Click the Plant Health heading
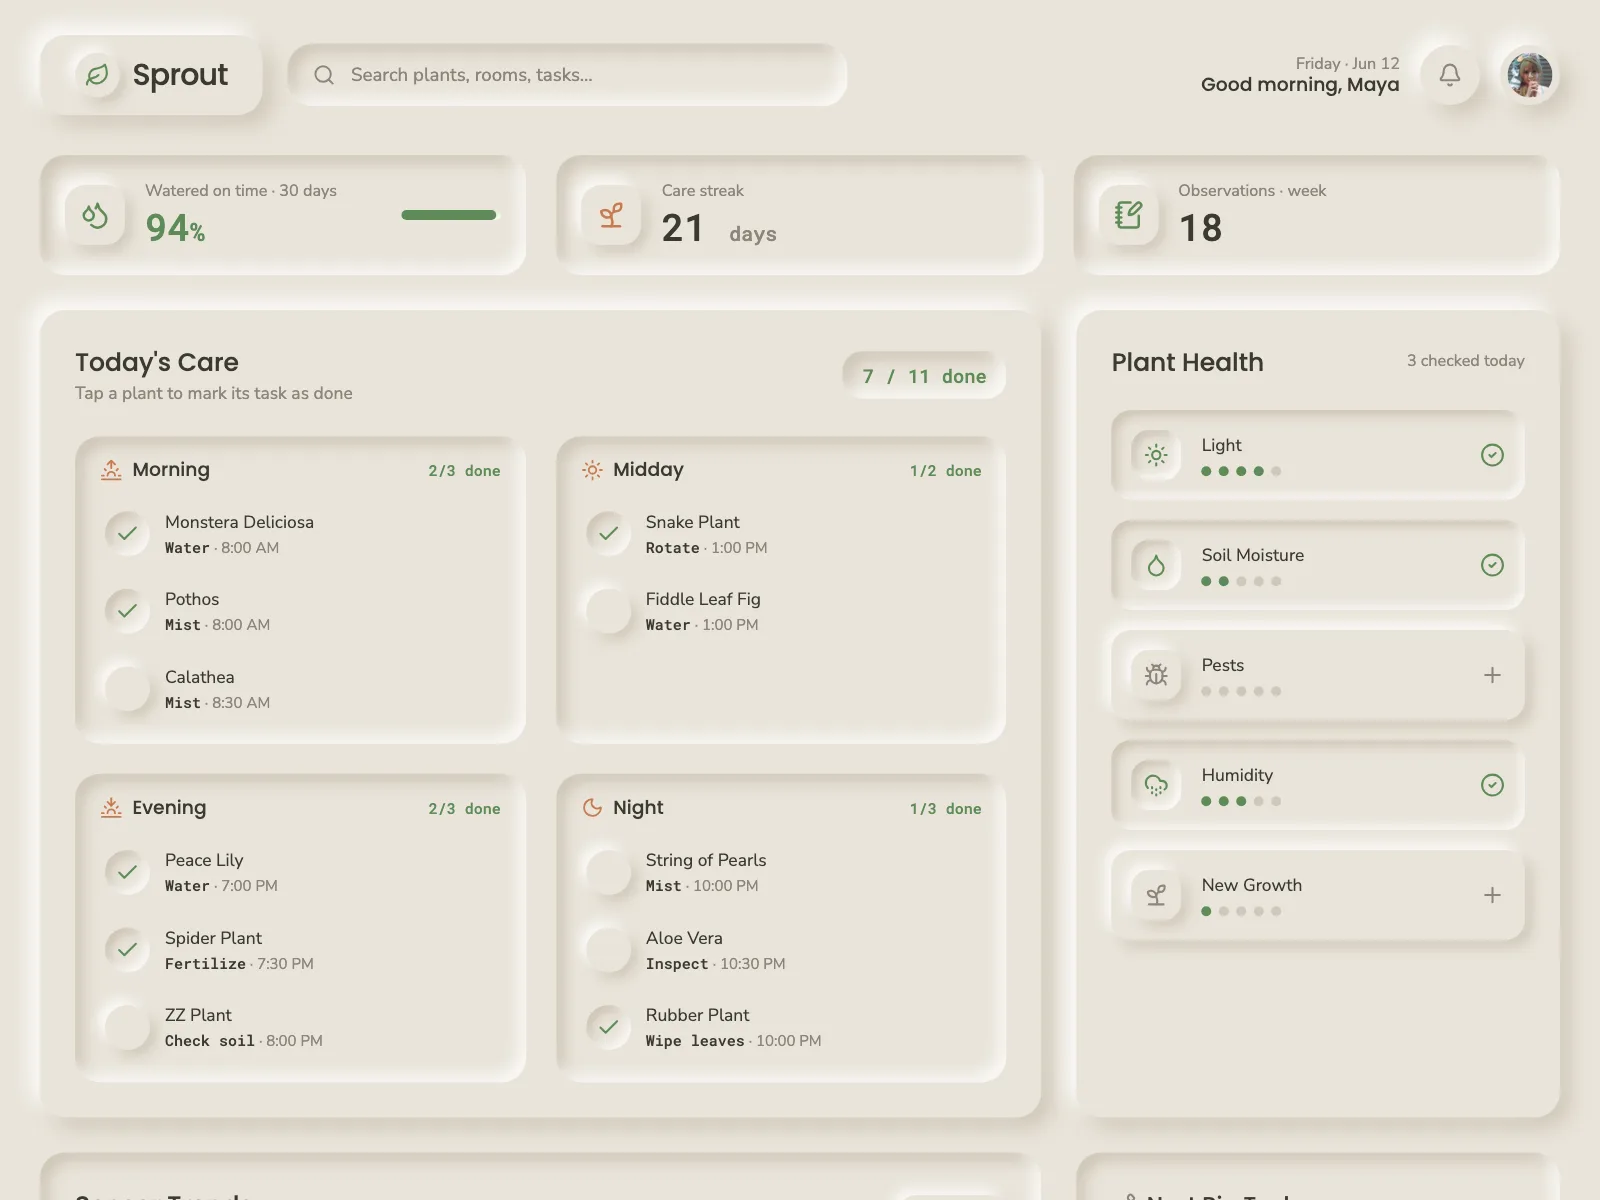Viewport: 1600px width, 1200px height. point(1187,362)
